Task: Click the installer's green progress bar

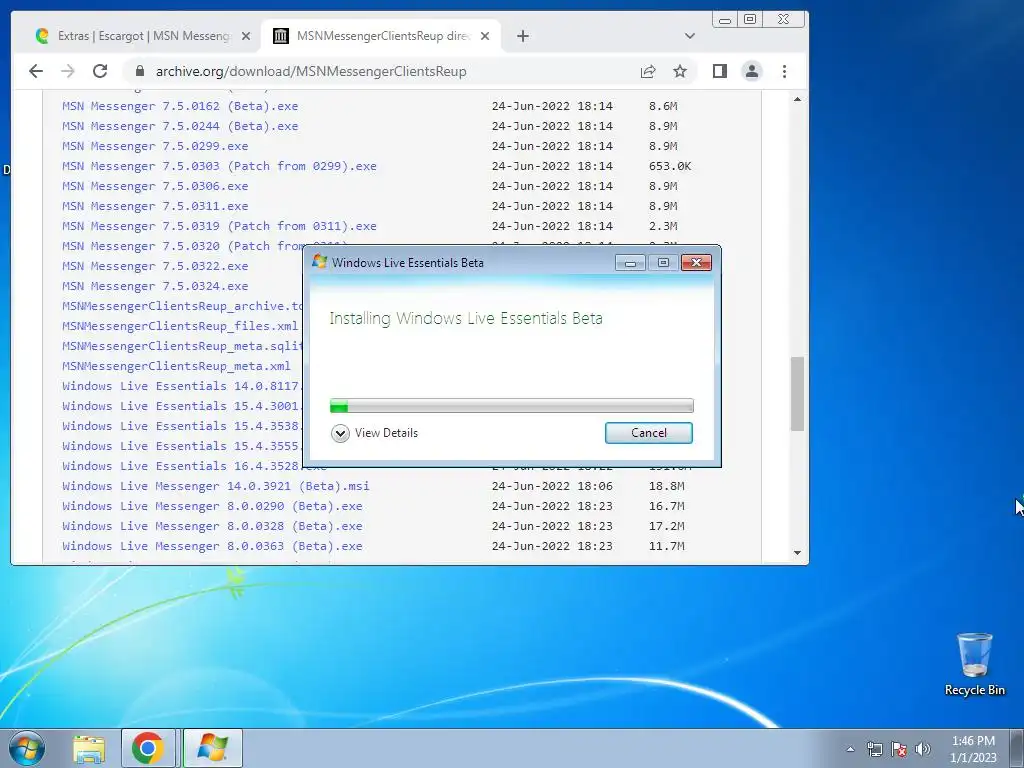Action: pos(511,406)
